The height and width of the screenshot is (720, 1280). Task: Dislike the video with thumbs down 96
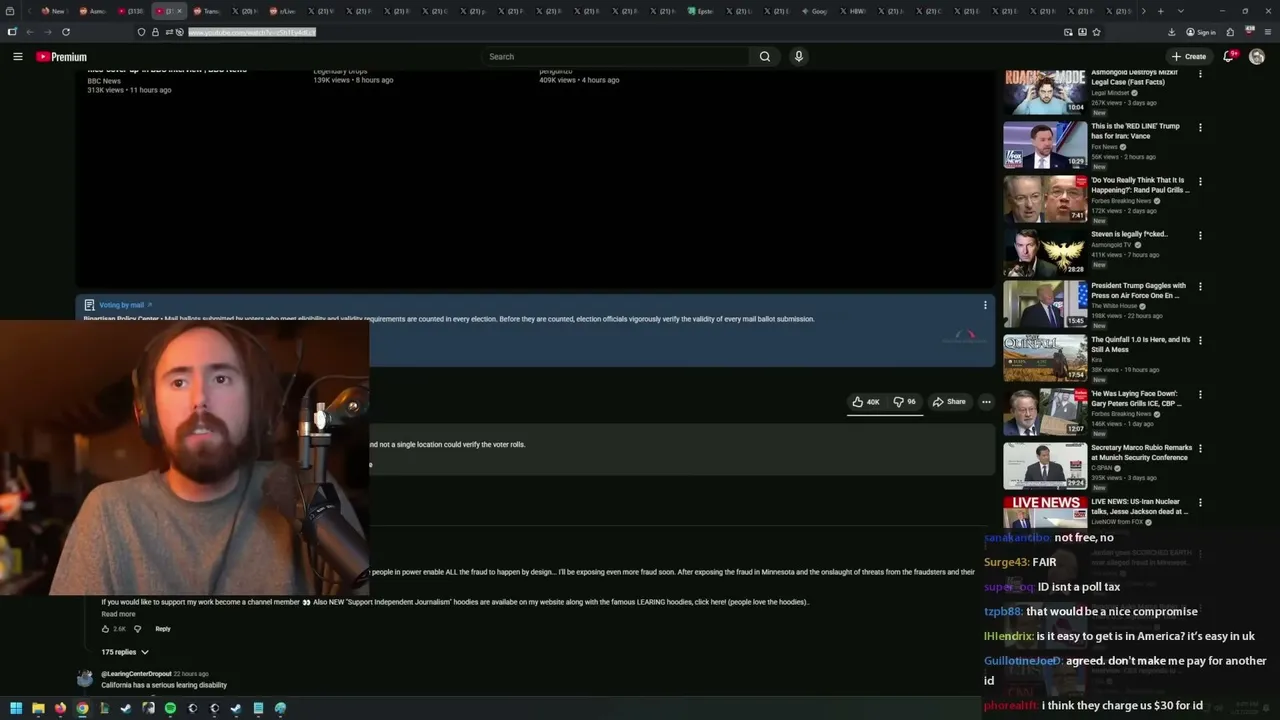click(904, 402)
